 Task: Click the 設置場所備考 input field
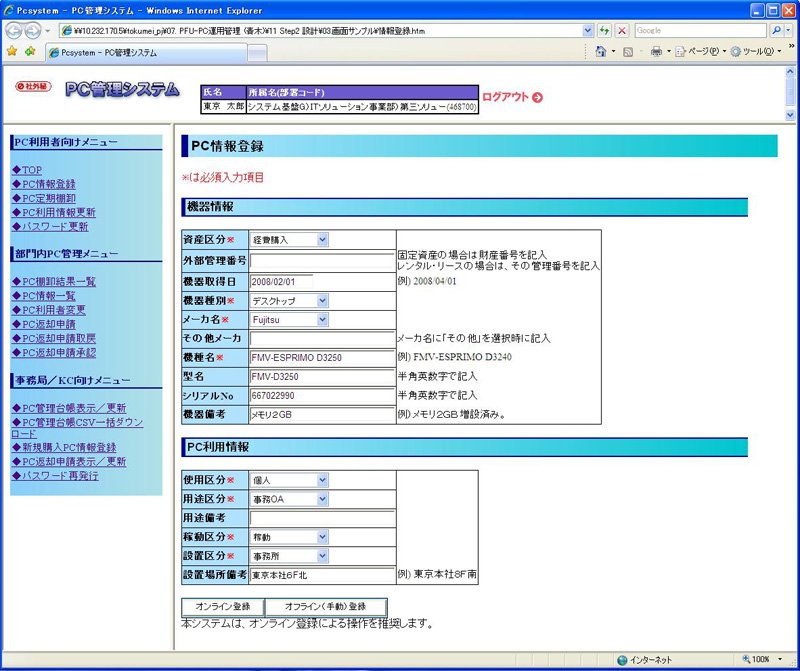(322, 575)
